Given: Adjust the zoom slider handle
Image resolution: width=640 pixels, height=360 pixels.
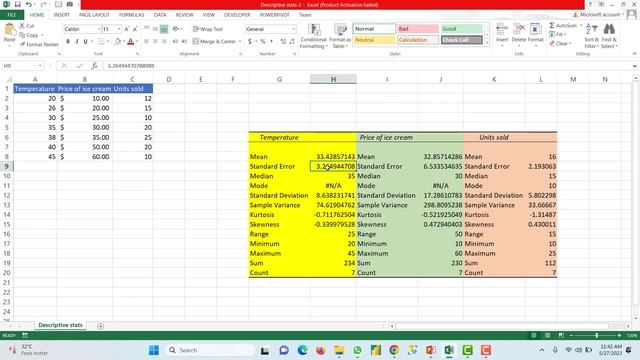Looking at the screenshot, I should click(x=597, y=335).
